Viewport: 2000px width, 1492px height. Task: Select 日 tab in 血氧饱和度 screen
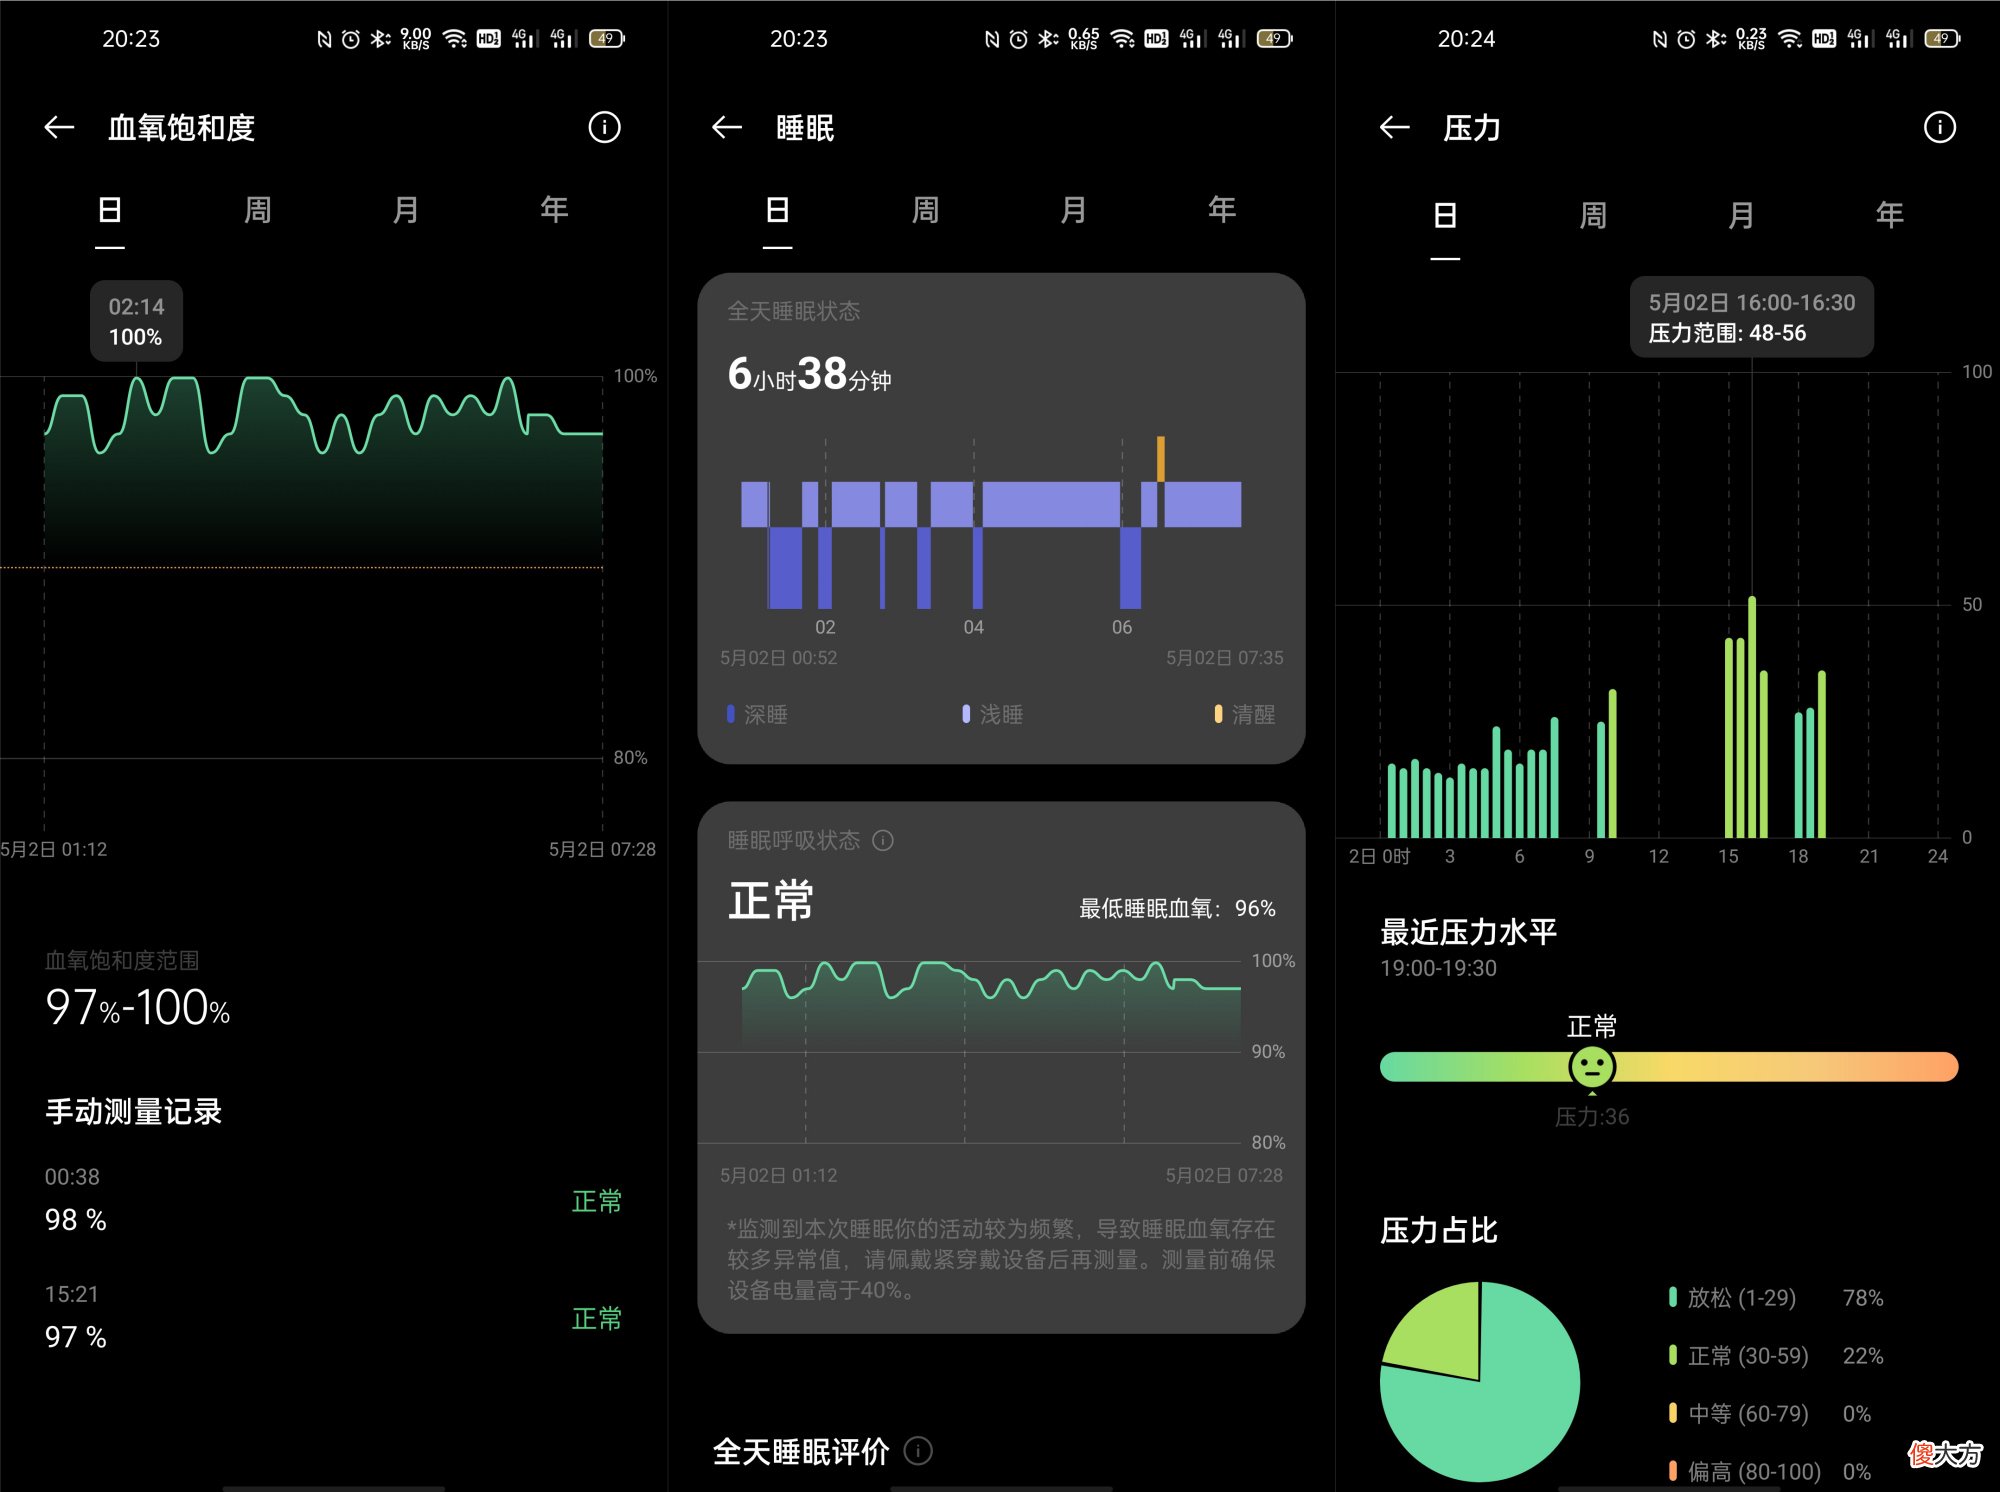pos(110,210)
